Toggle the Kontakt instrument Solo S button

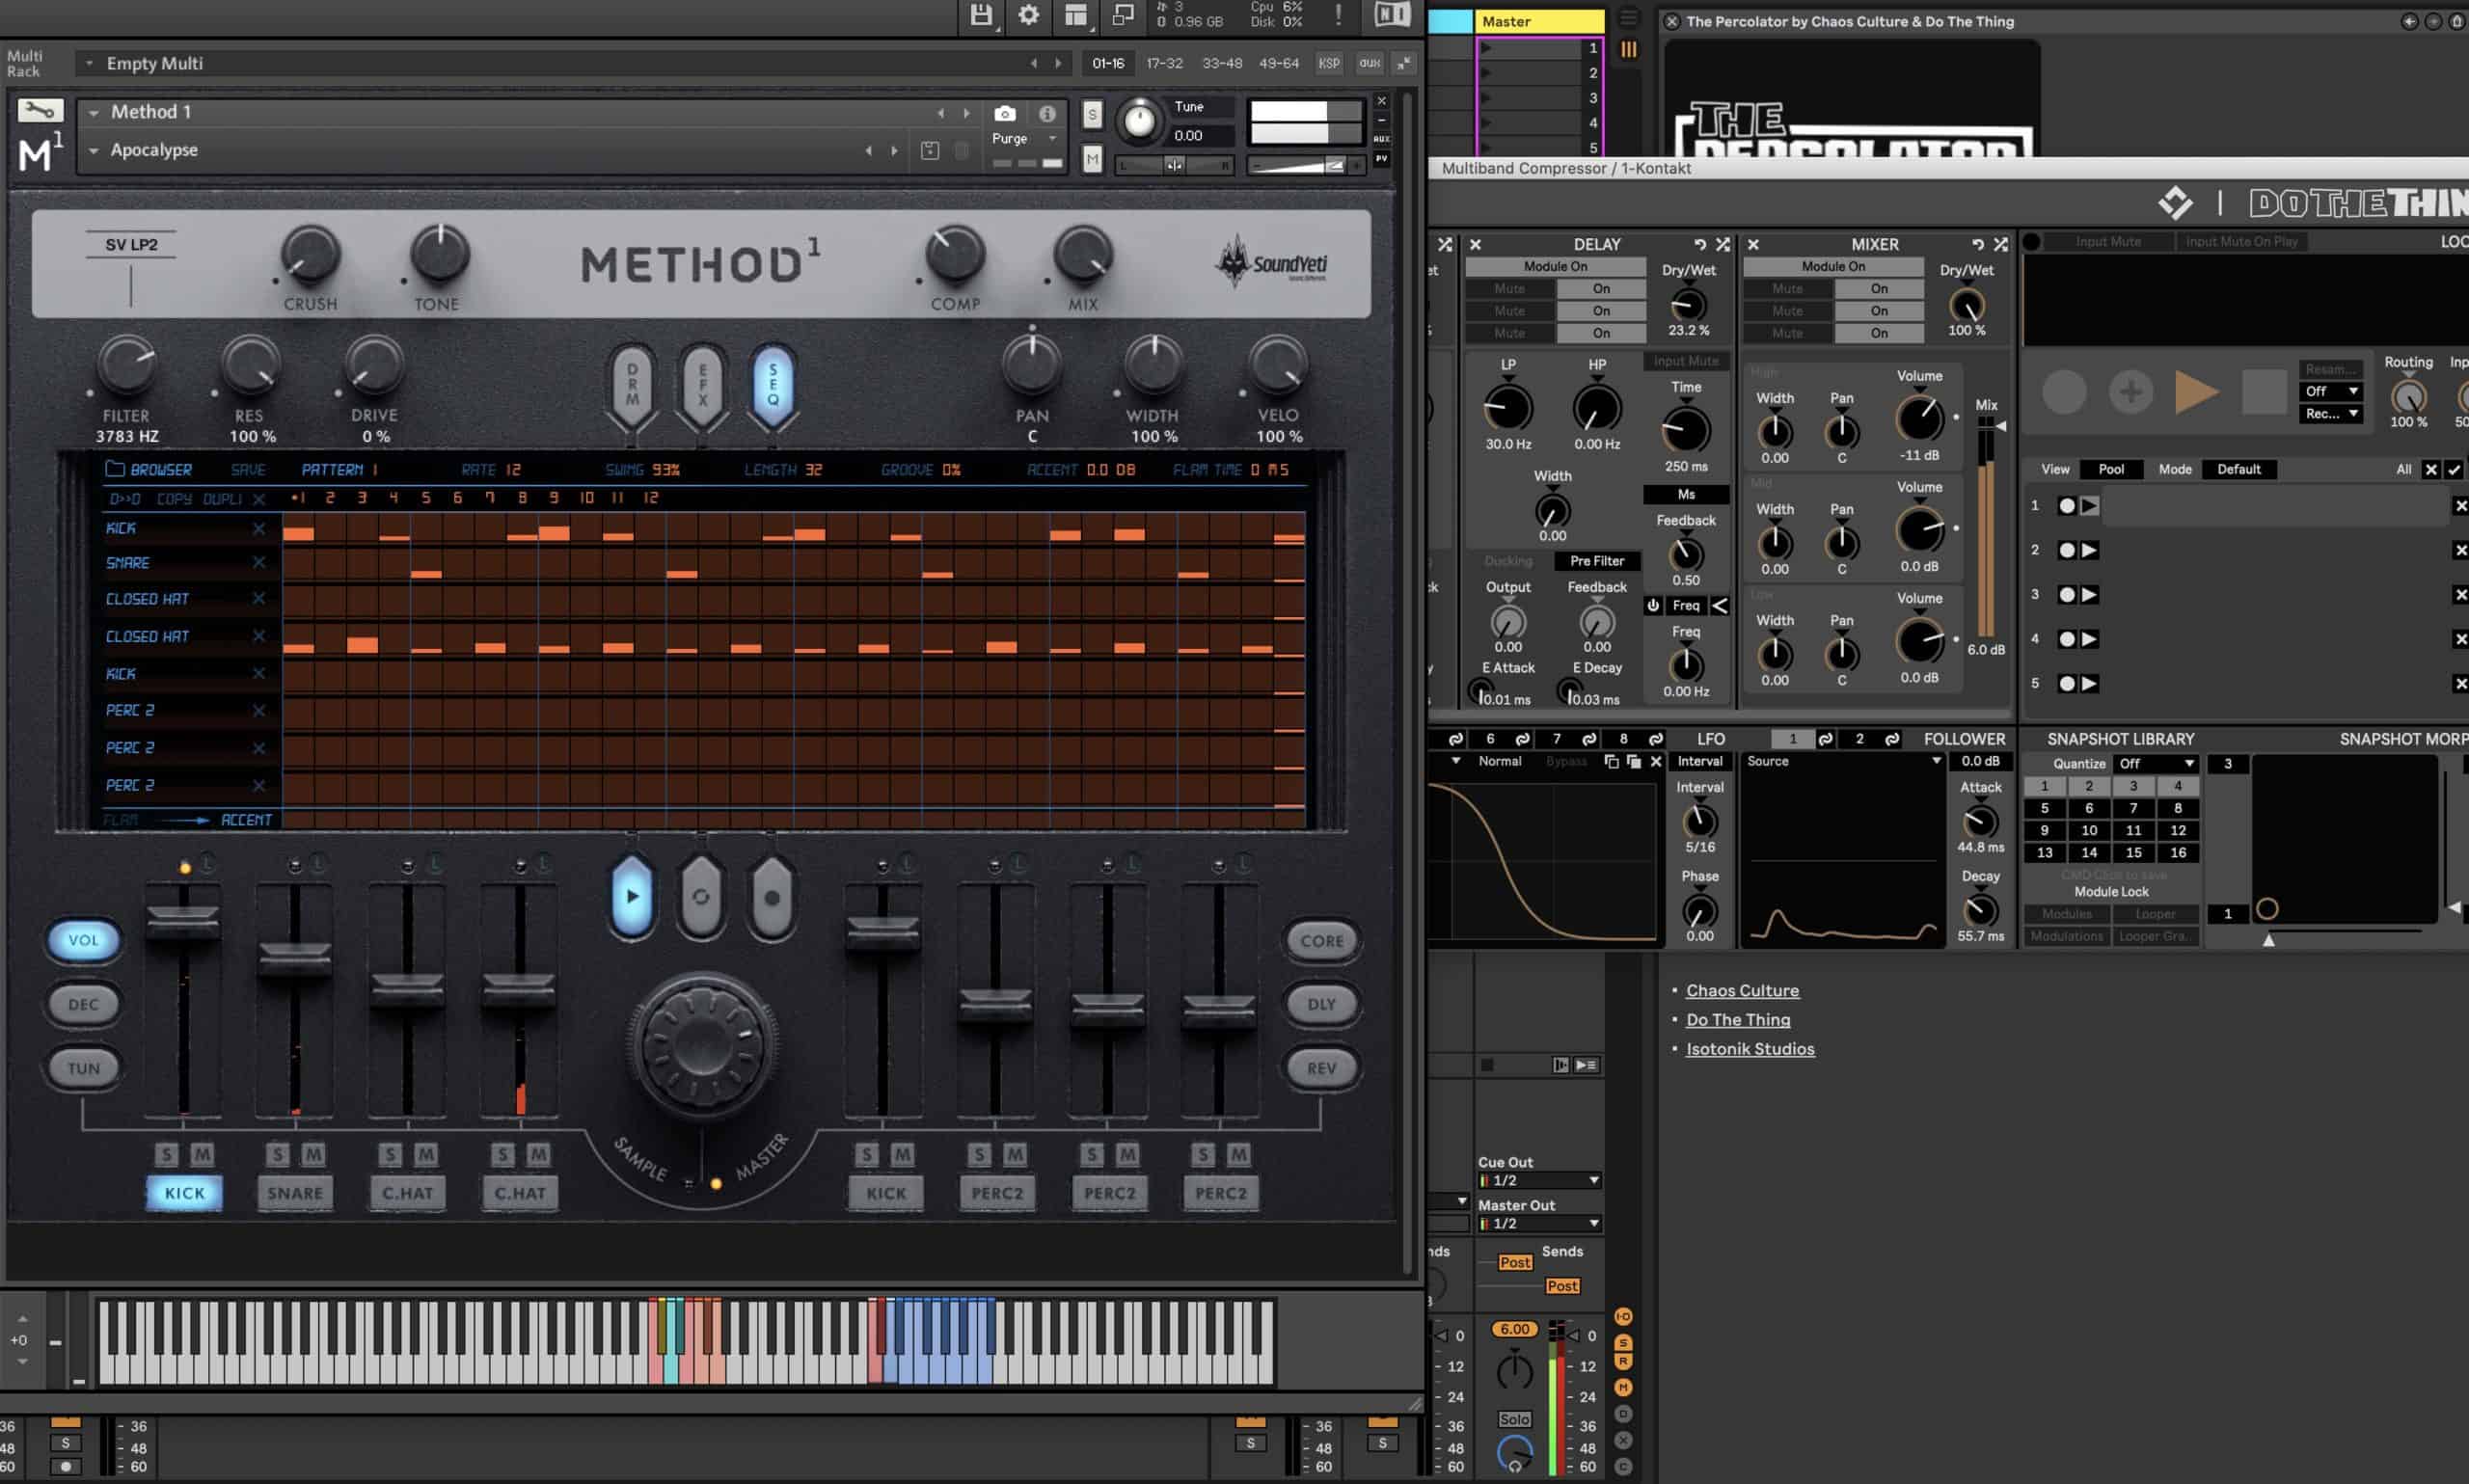tap(1092, 114)
